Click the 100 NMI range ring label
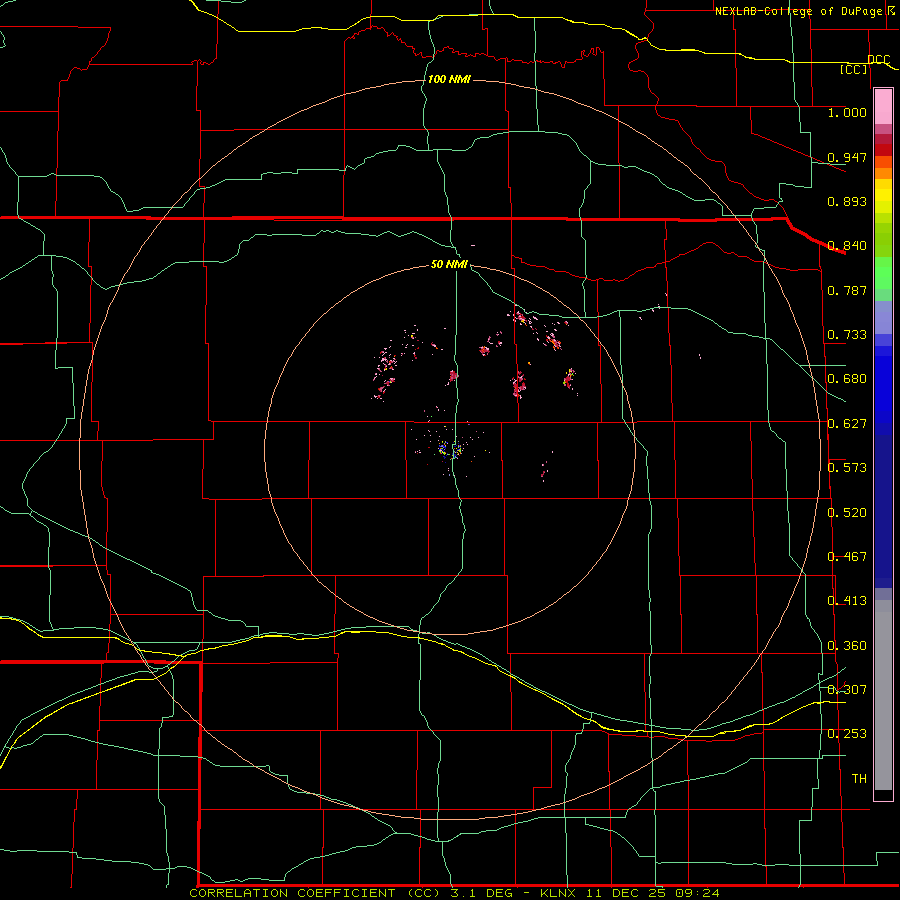This screenshot has height=900, width=900. coord(449,79)
